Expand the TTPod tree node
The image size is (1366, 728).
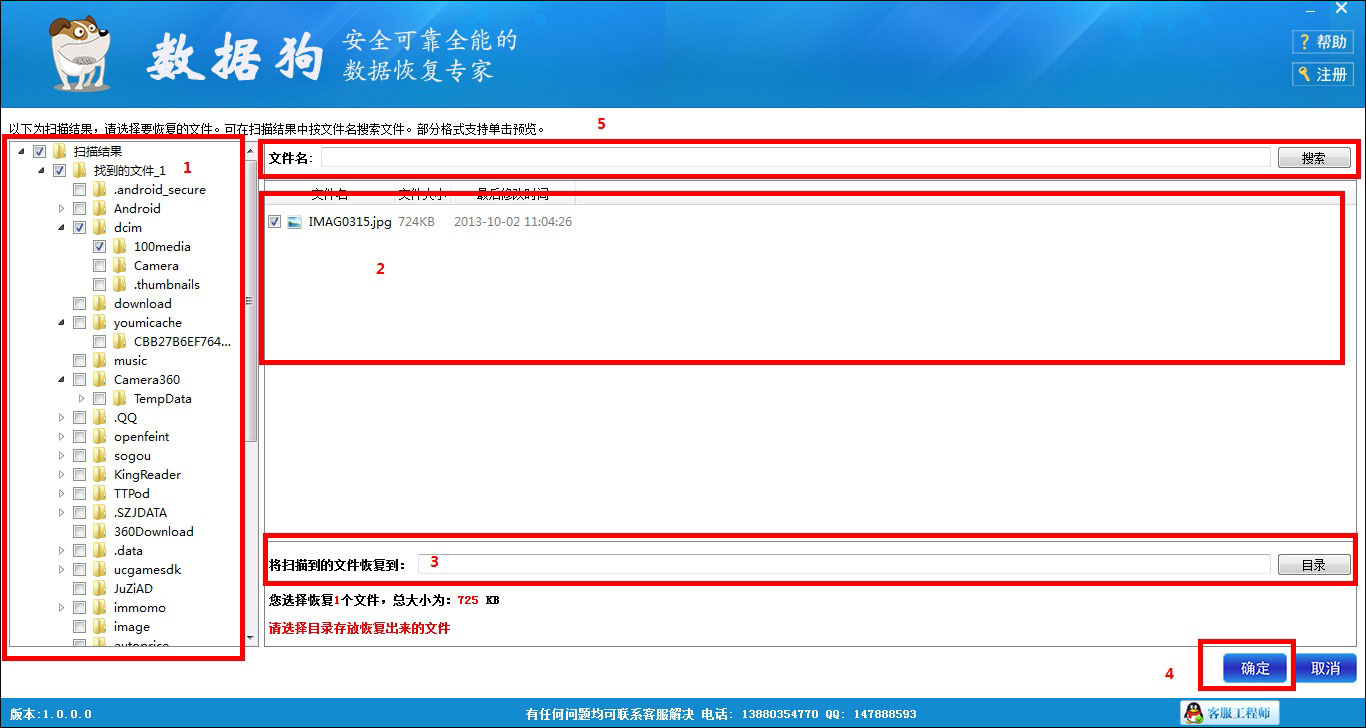tap(62, 493)
